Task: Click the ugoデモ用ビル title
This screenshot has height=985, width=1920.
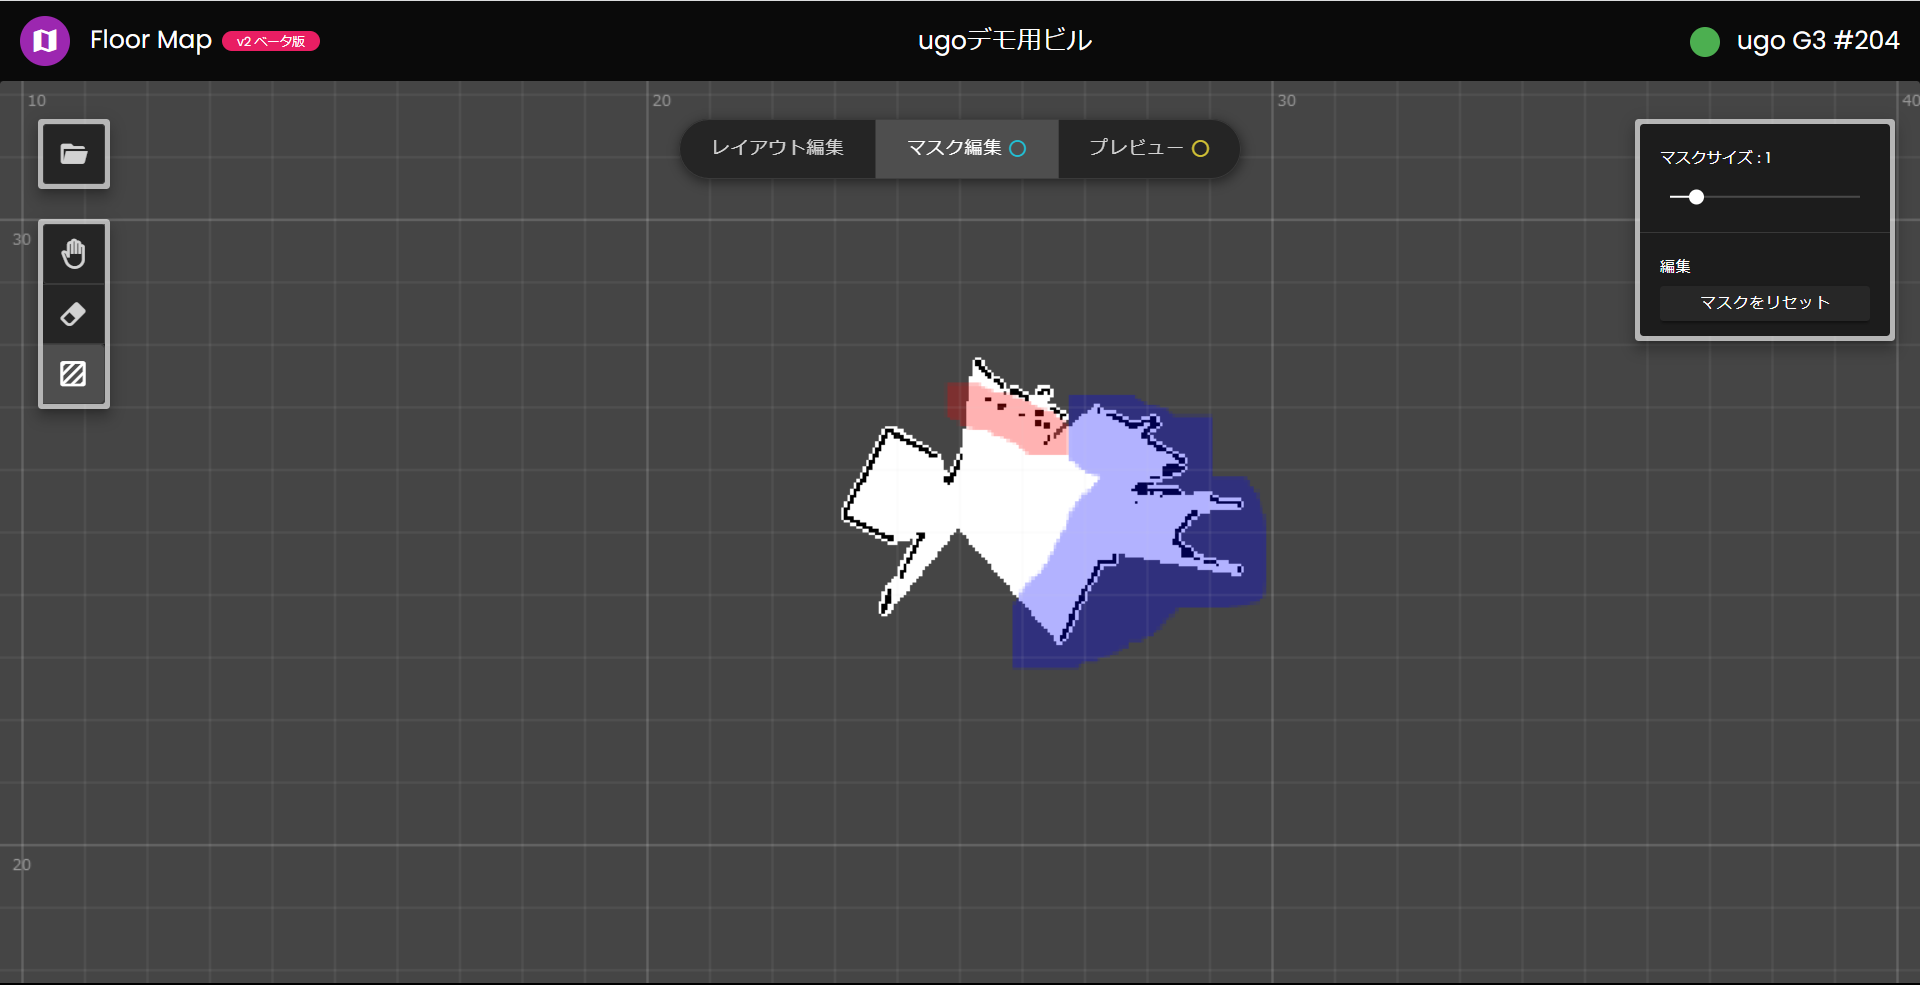Action: tap(1004, 41)
